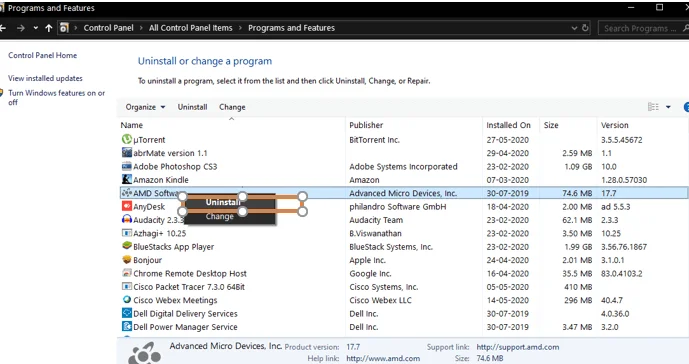Click the philandro Software GmbH publisher cell

click(398, 207)
